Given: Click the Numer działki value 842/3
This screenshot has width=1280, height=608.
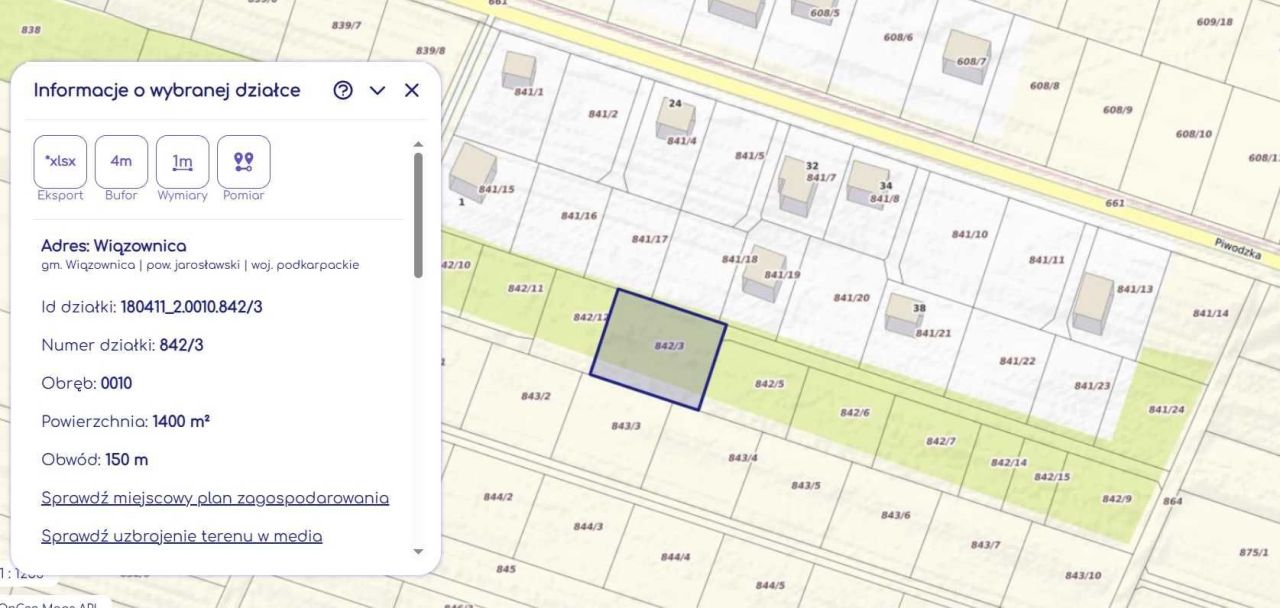Looking at the screenshot, I should click(181, 345).
